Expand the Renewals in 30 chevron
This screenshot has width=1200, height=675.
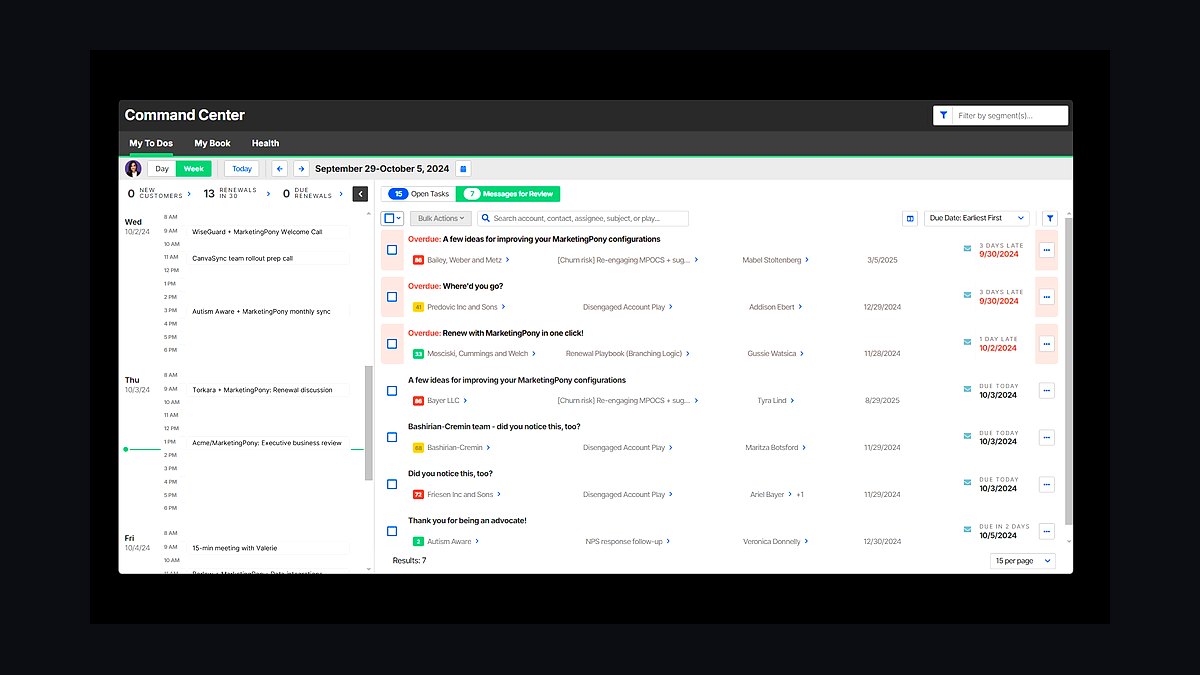pyautogui.click(x=269, y=194)
